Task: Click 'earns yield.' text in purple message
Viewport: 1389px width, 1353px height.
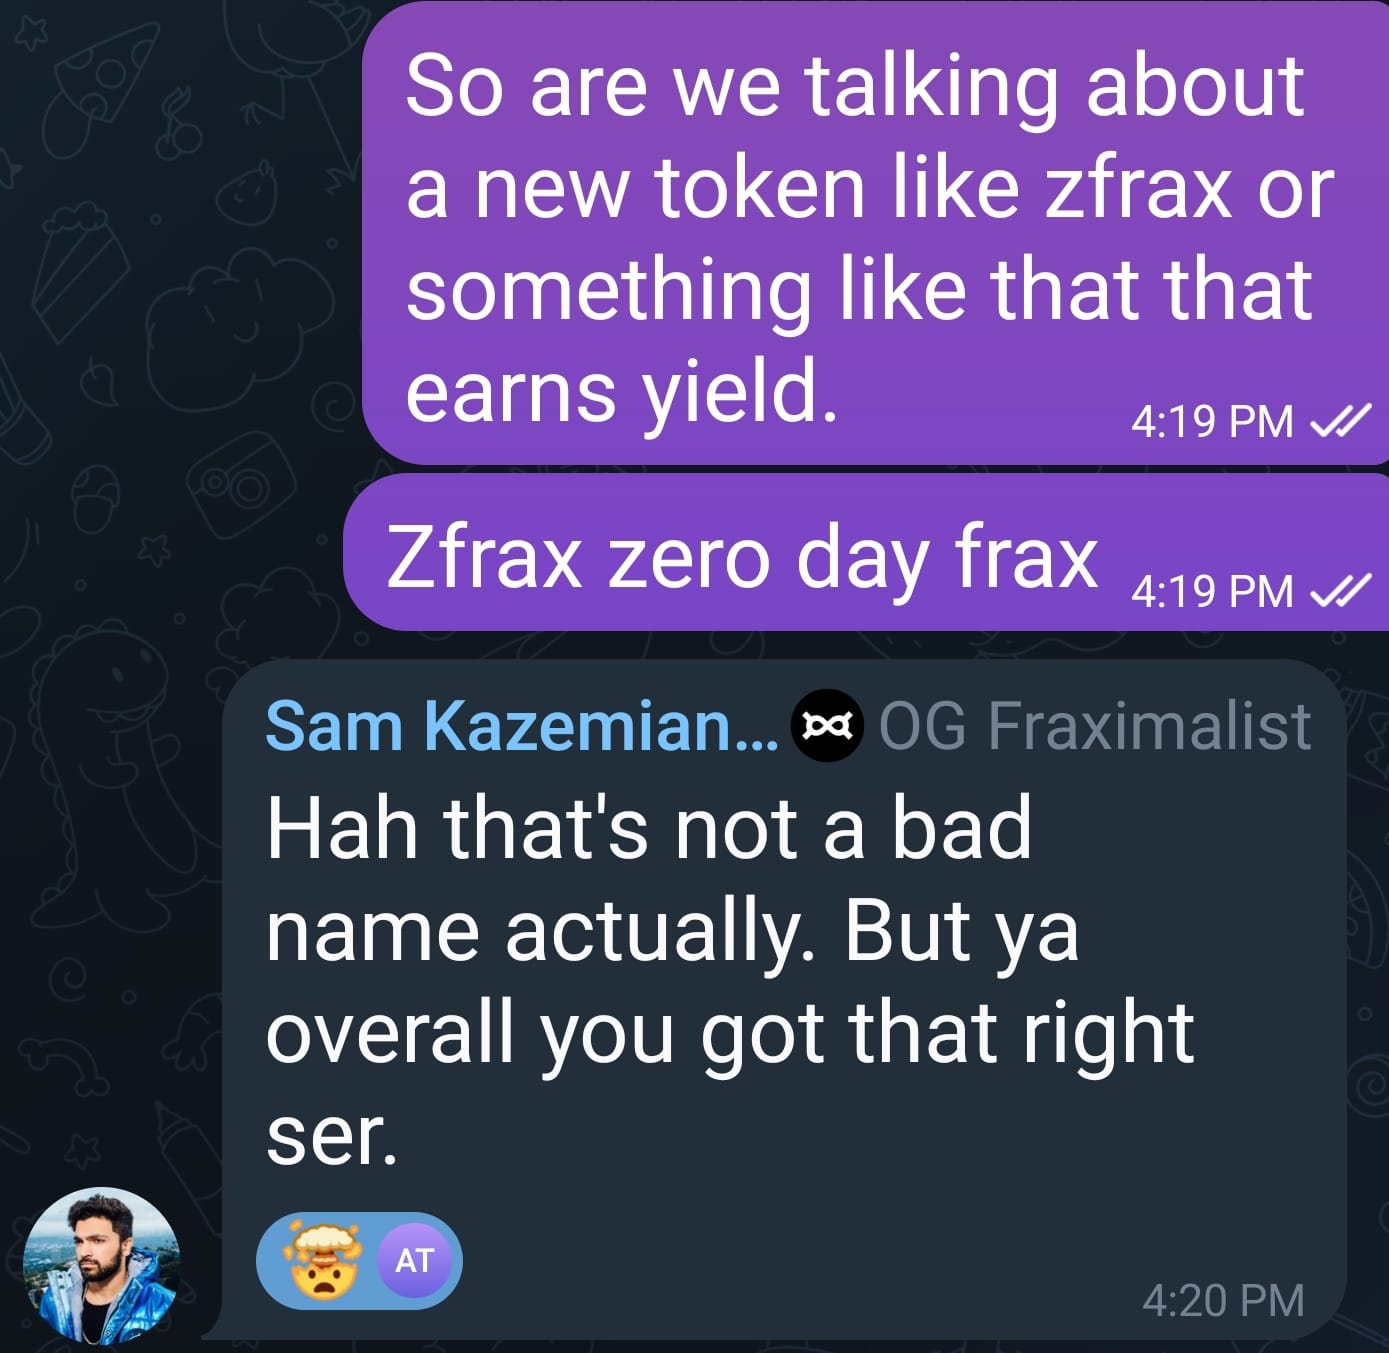Action: [x=620, y=391]
